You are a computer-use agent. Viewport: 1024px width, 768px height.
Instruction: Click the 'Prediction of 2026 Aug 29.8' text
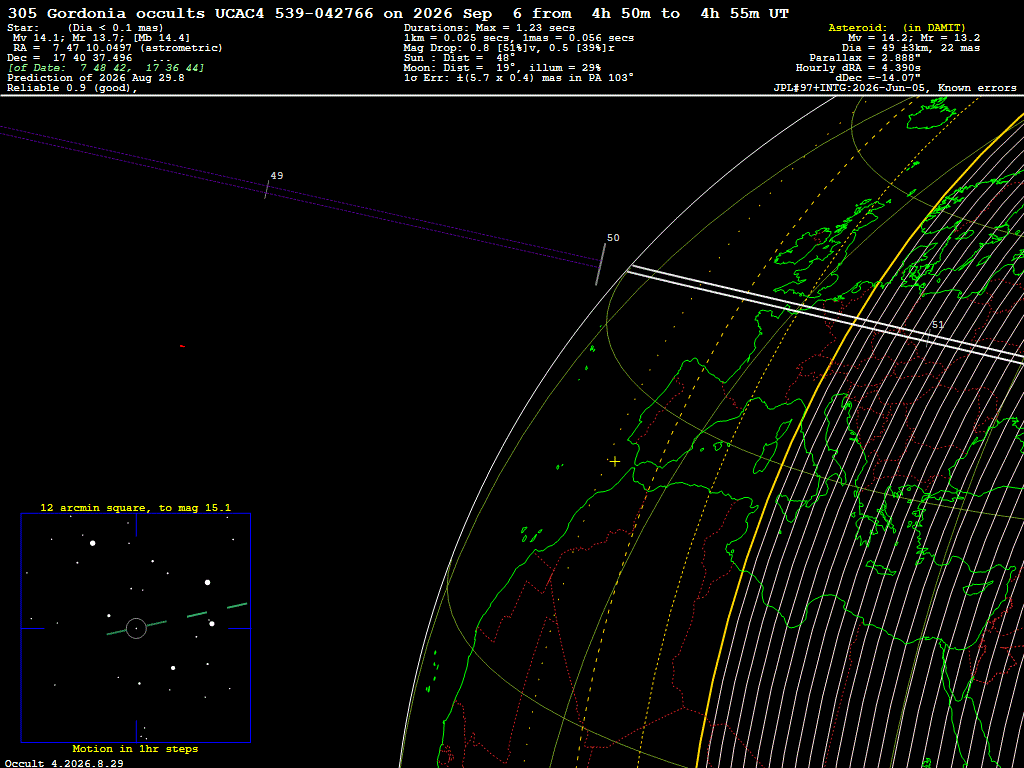[96, 78]
